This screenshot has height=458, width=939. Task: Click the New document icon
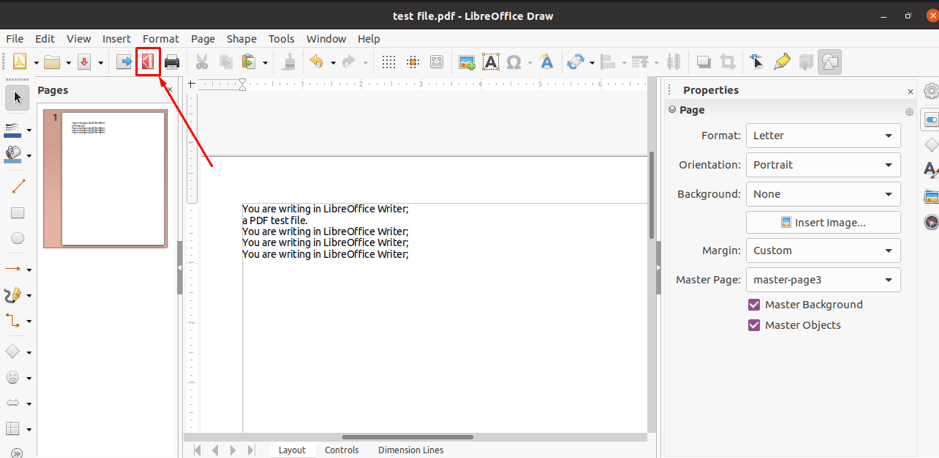coord(20,62)
